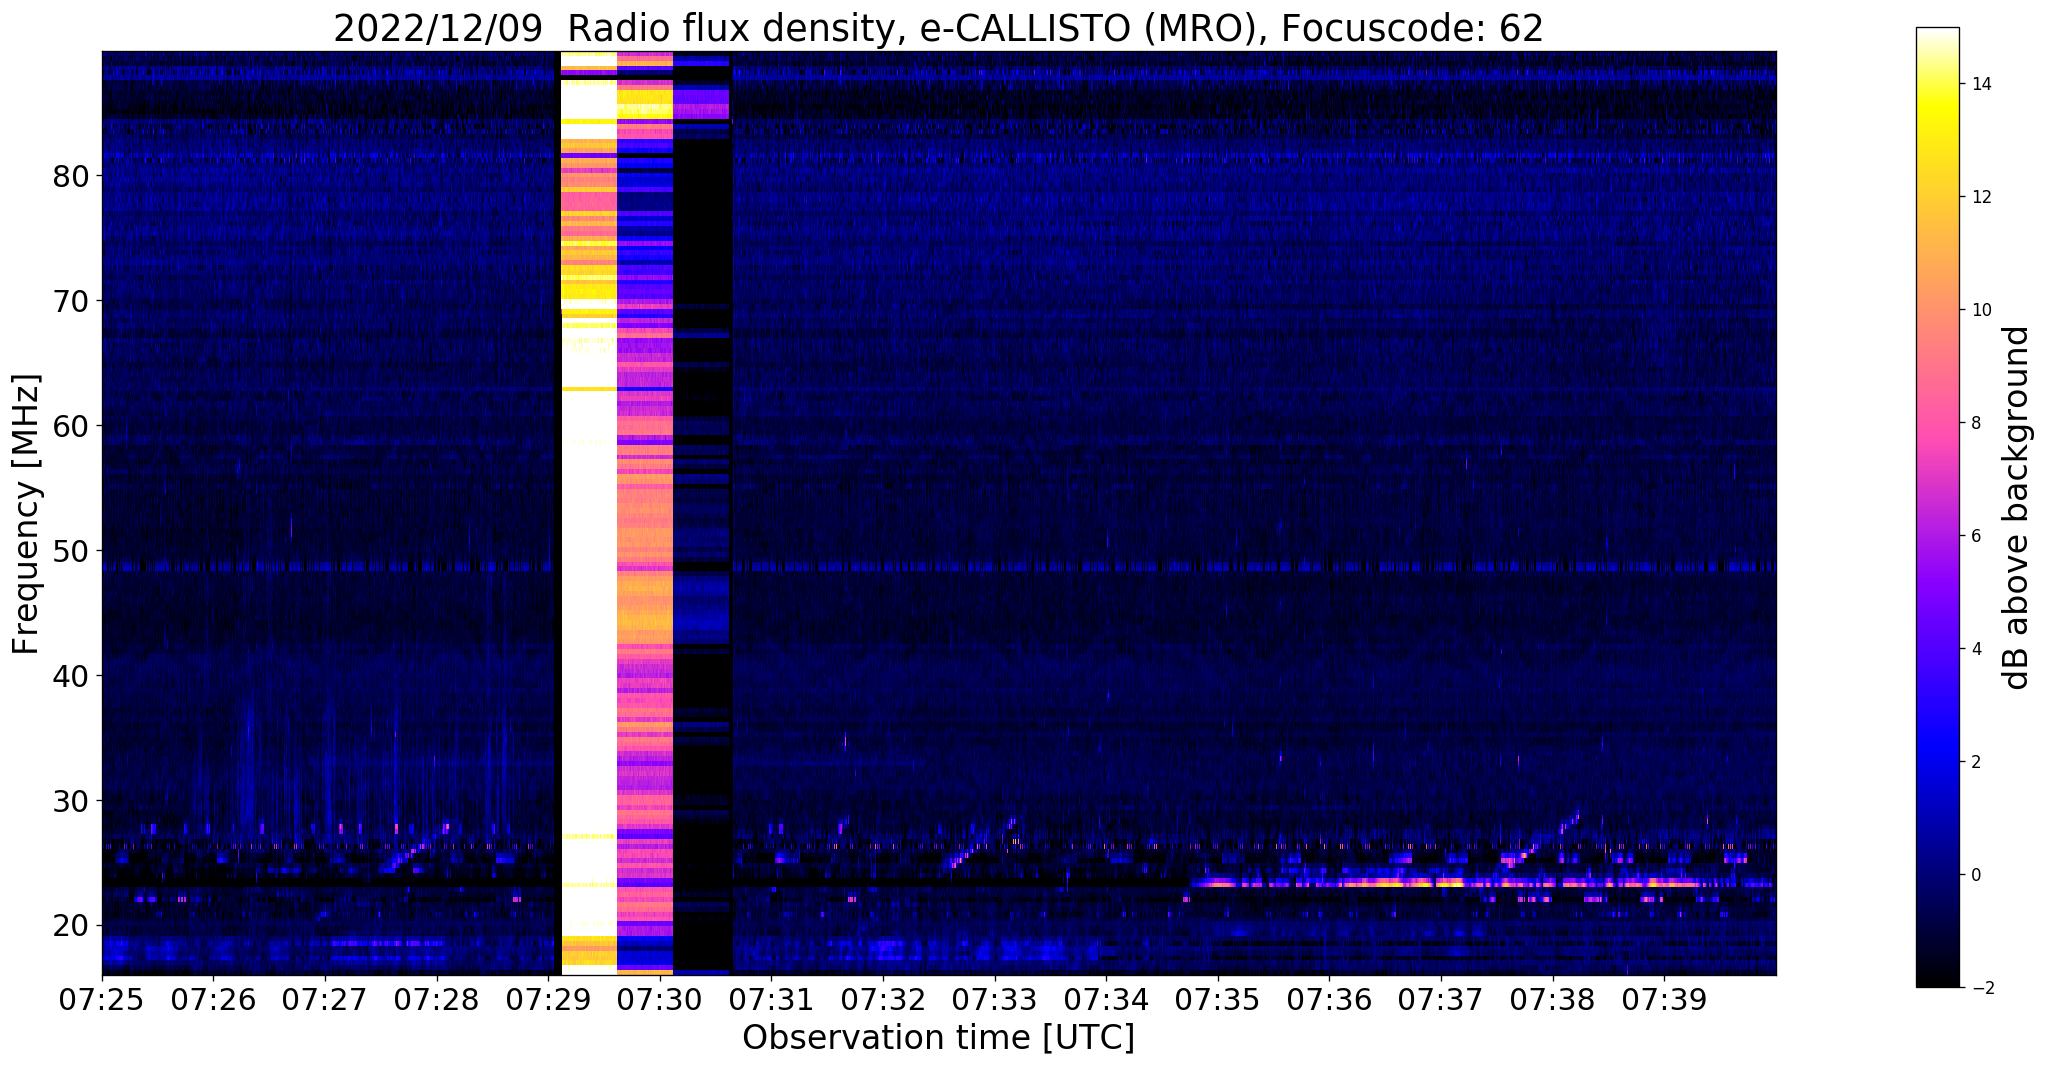Click the 07:39 time tick label

(1664, 1000)
